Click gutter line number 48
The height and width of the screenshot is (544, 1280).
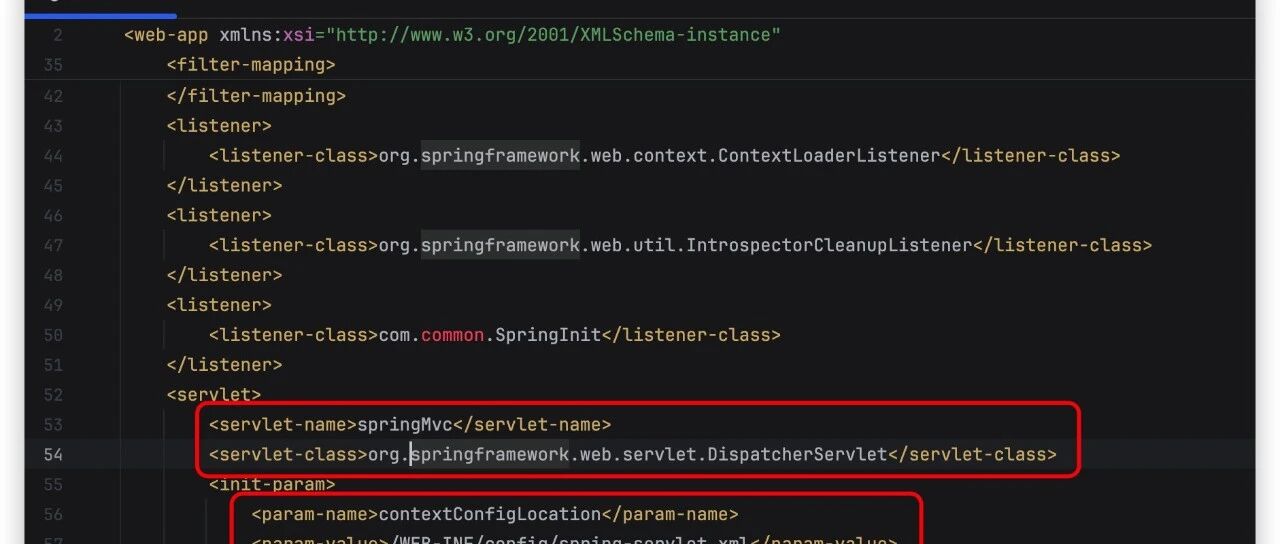pyautogui.click(x=52, y=275)
